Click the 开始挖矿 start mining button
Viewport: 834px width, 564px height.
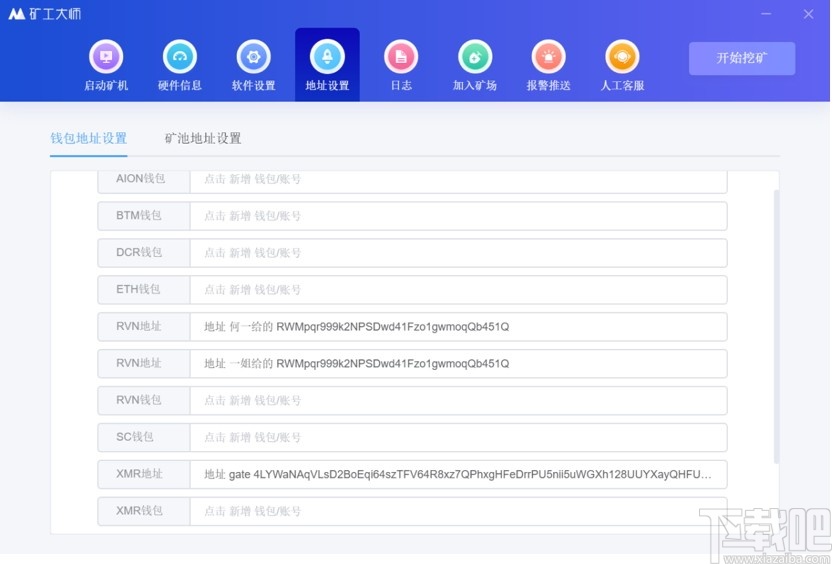click(x=742, y=59)
